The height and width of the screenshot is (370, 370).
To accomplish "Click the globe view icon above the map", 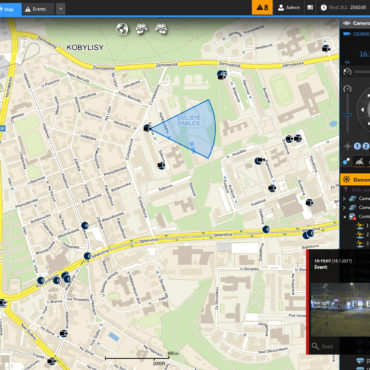I will click(x=122, y=29).
